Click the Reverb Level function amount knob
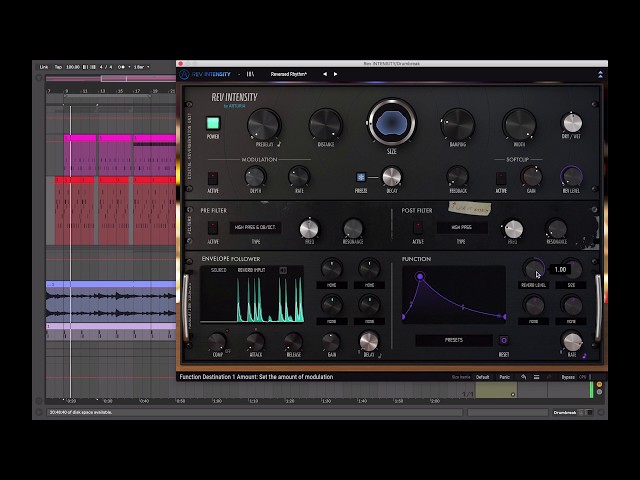Image resolution: width=640 pixels, height=480 pixels. [x=534, y=269]
